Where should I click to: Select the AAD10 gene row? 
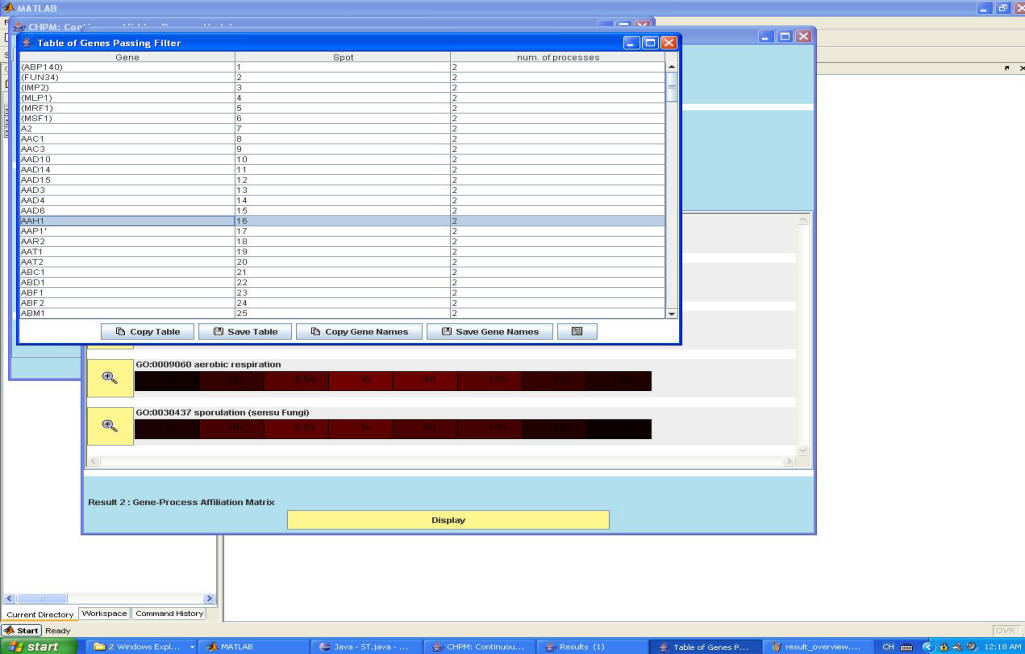click(x=127, y=160)
